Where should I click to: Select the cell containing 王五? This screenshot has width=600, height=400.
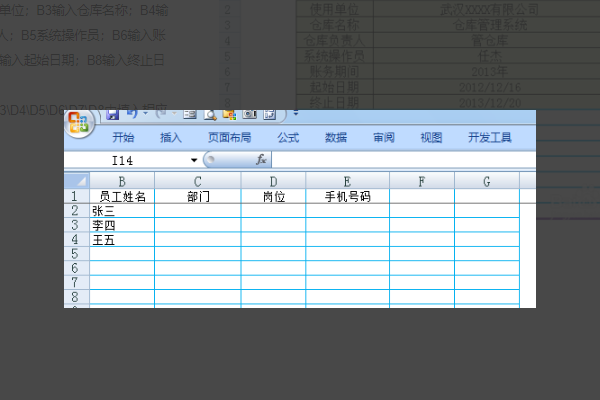(122, 240)
